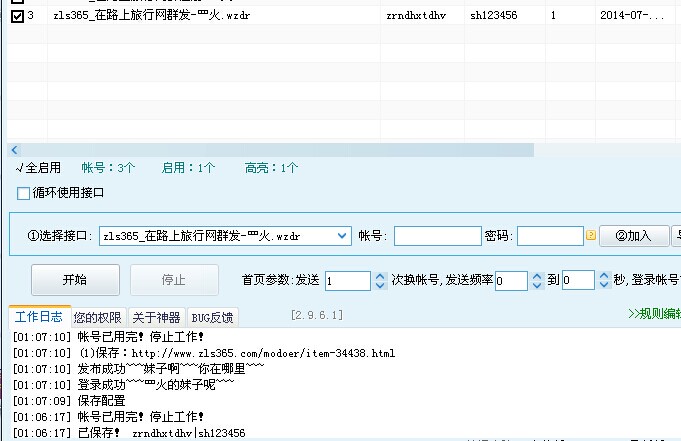The height and width of the screenshot is (441, 681).
Task: Start the task with 开始 button
Action: (x=75, y=280)
